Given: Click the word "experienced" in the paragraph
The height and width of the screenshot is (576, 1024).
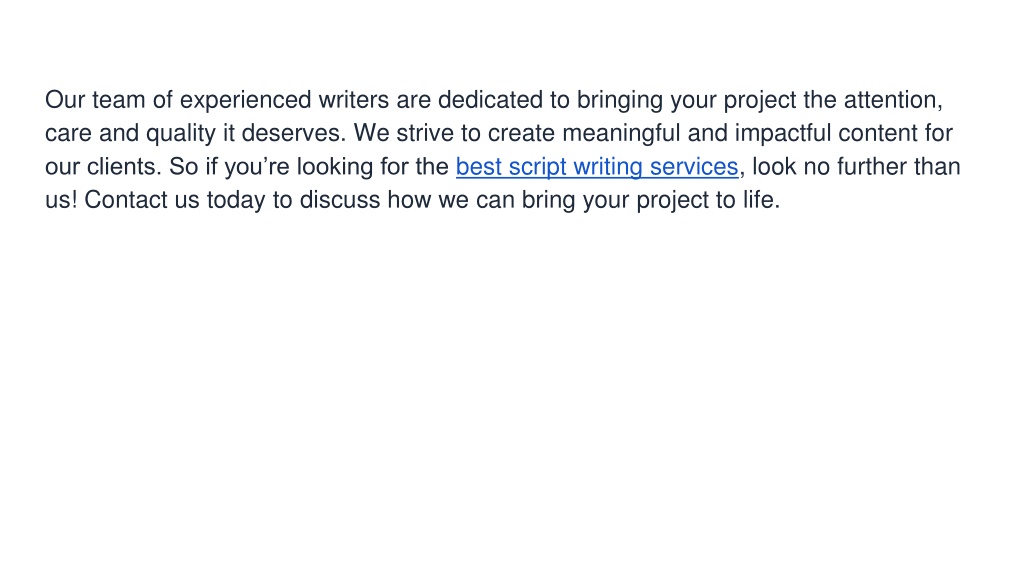Looking at the screenshot, I should coord(246,101).
